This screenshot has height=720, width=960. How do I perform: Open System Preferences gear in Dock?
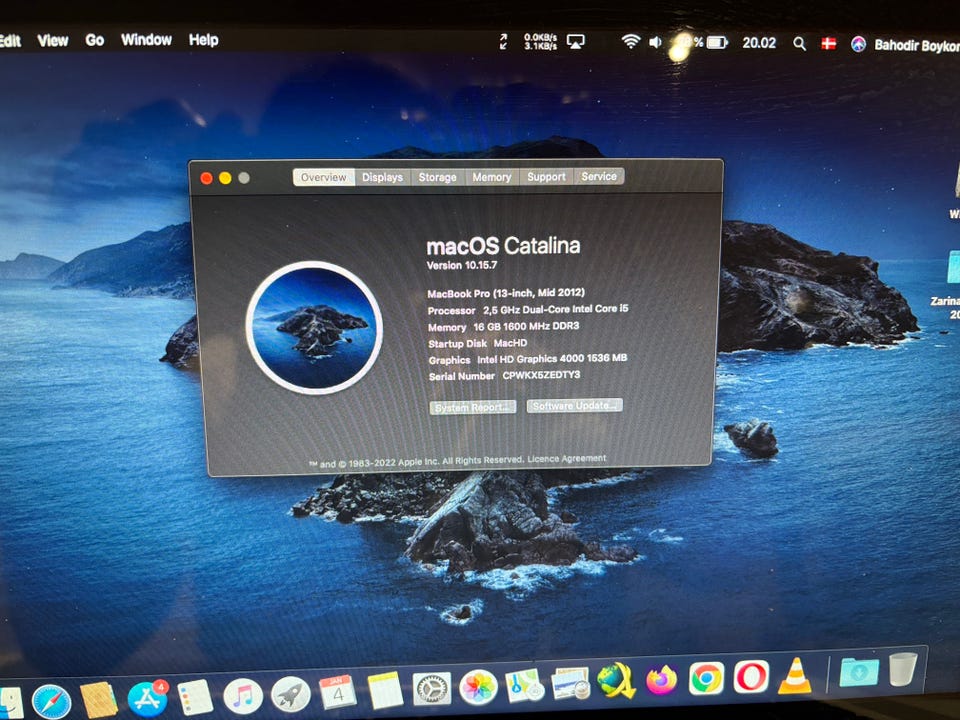(432, 689)
